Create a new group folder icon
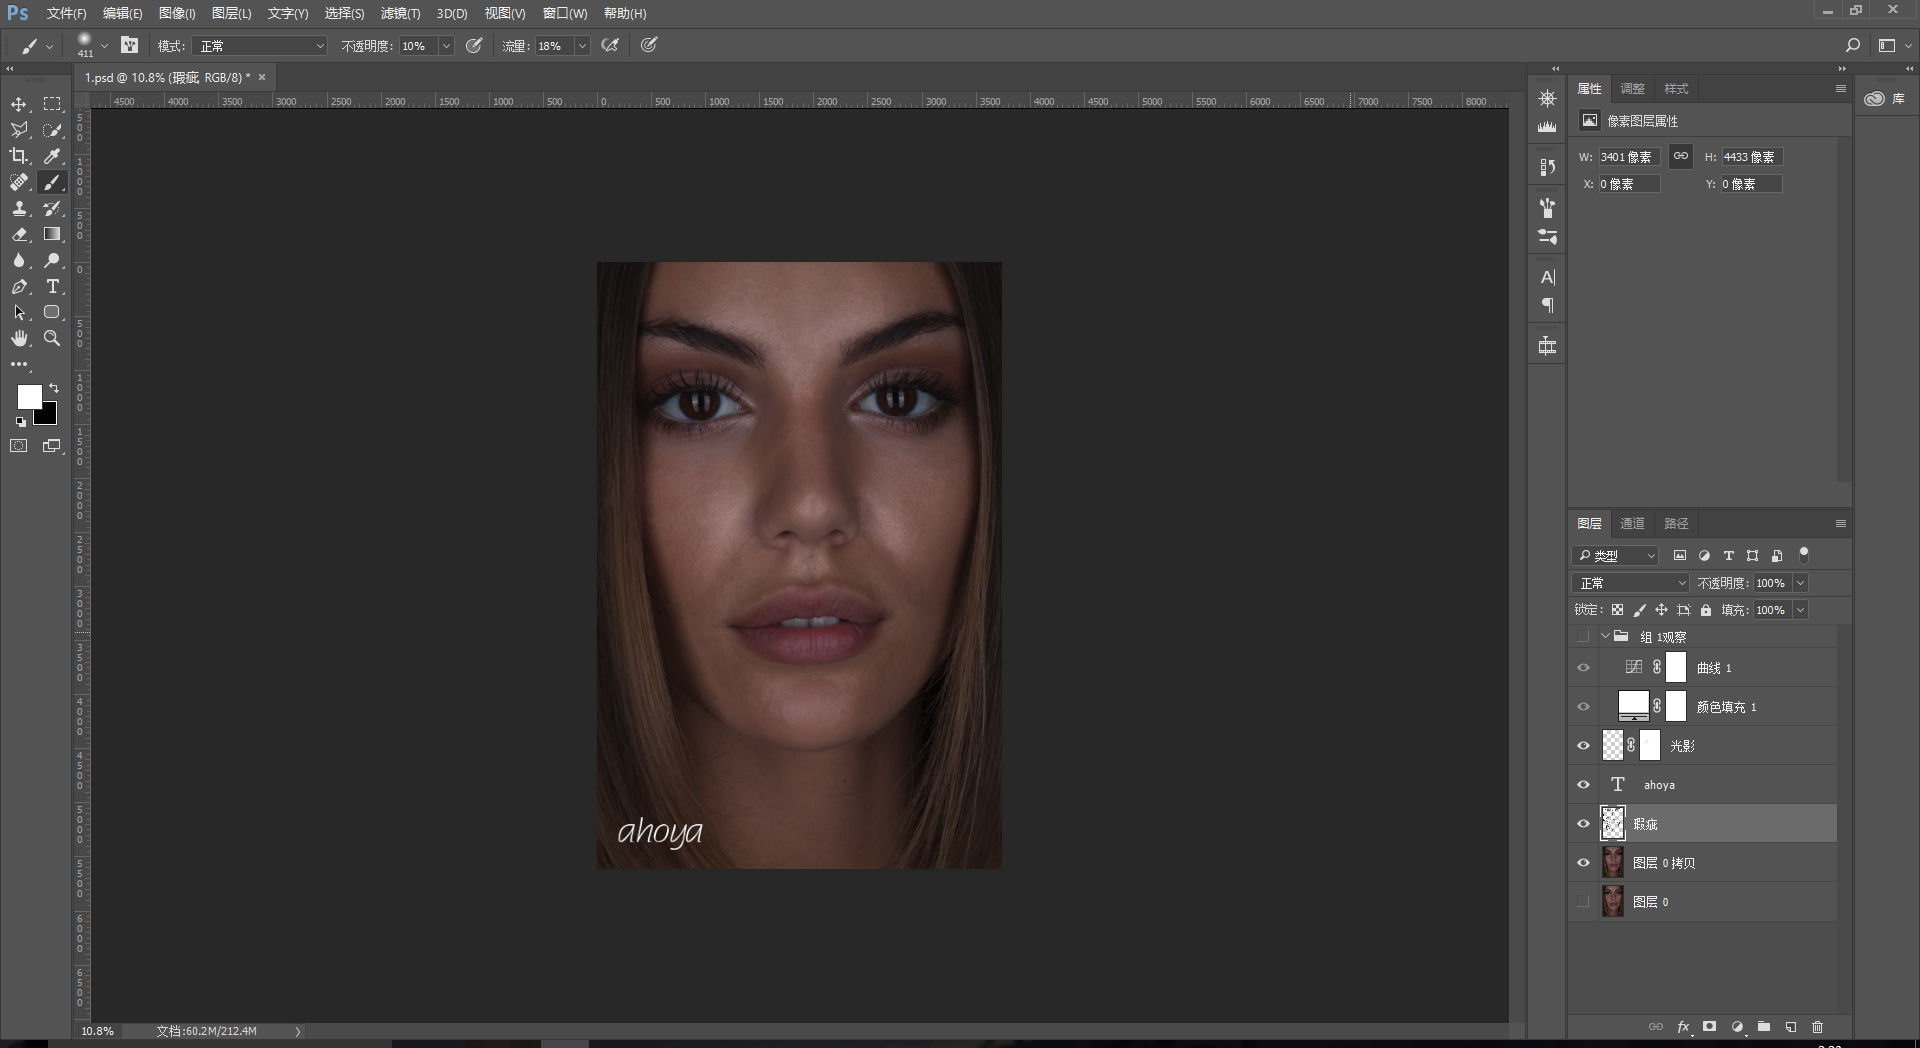Image resolution: width=1920 pixels, height=1048 pixels. (1764, 1027)
